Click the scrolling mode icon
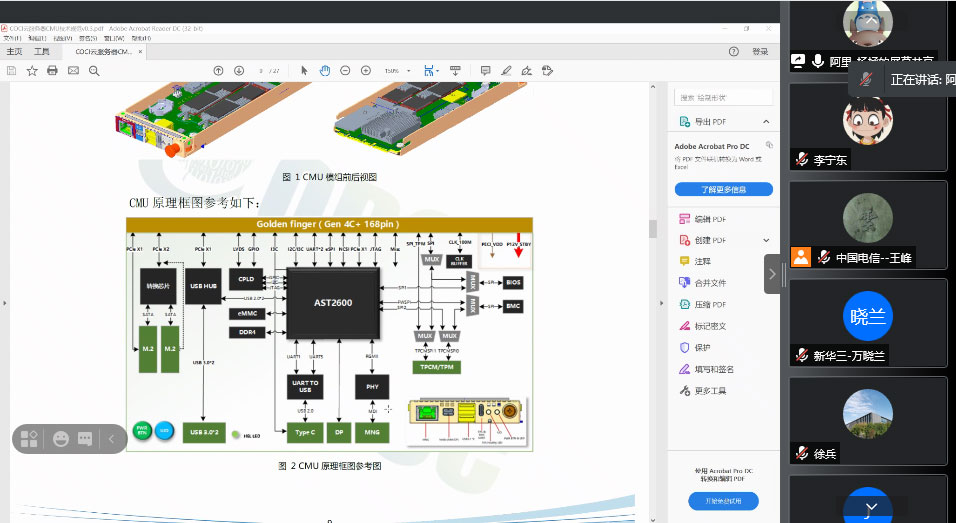The image size is (956, 523). [455, 71]
